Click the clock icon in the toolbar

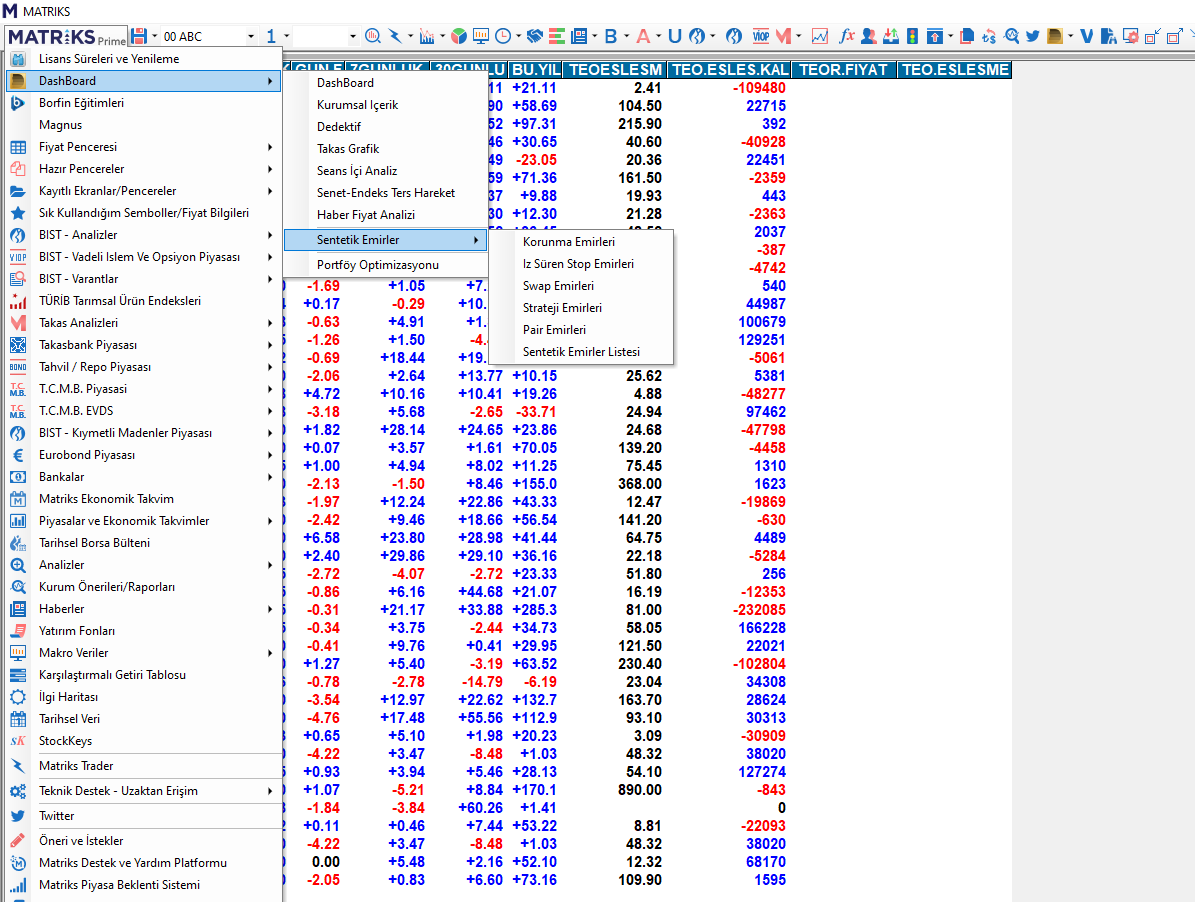click(x=502, y=36)
